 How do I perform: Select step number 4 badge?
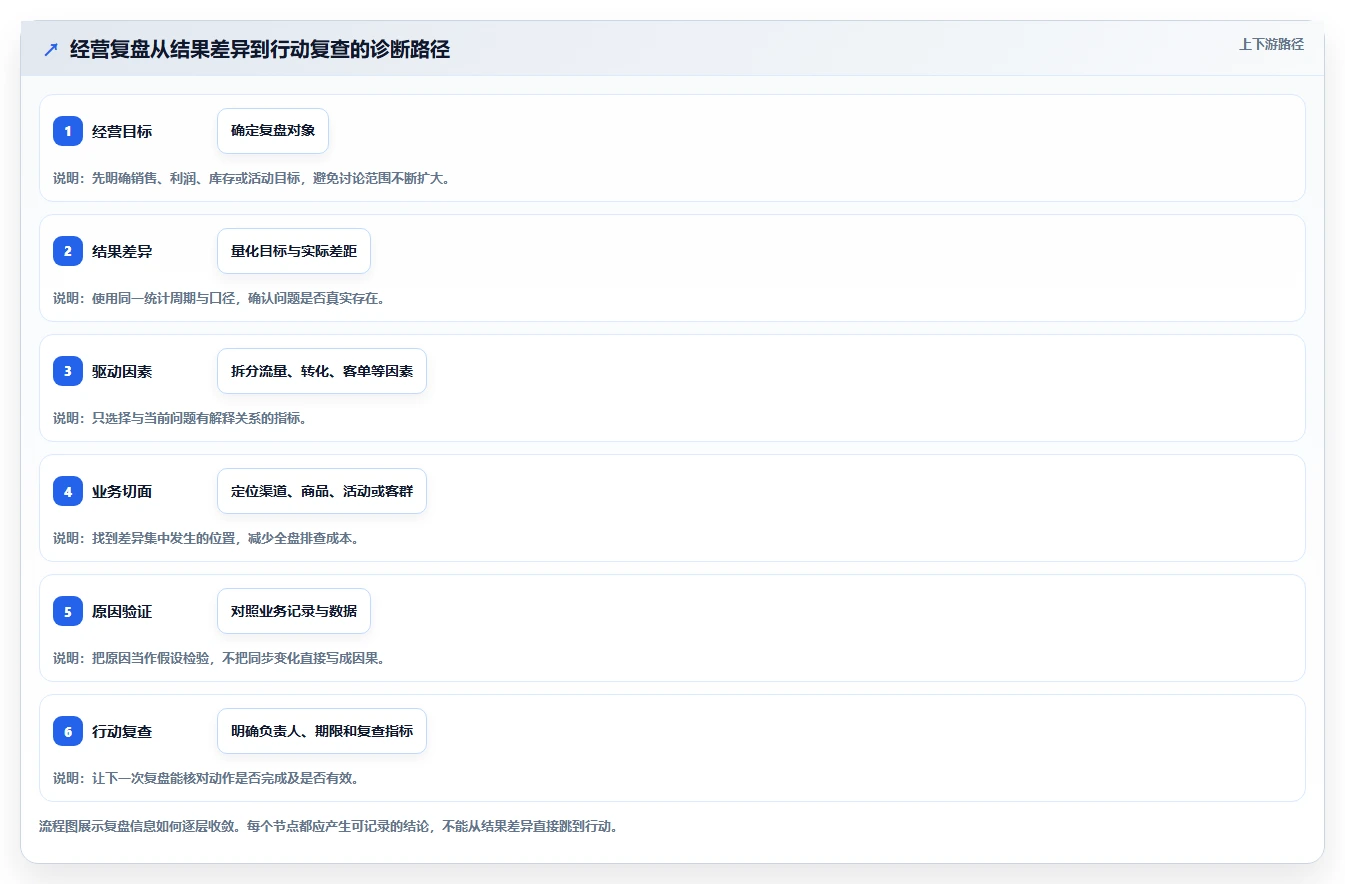[68, 491]
